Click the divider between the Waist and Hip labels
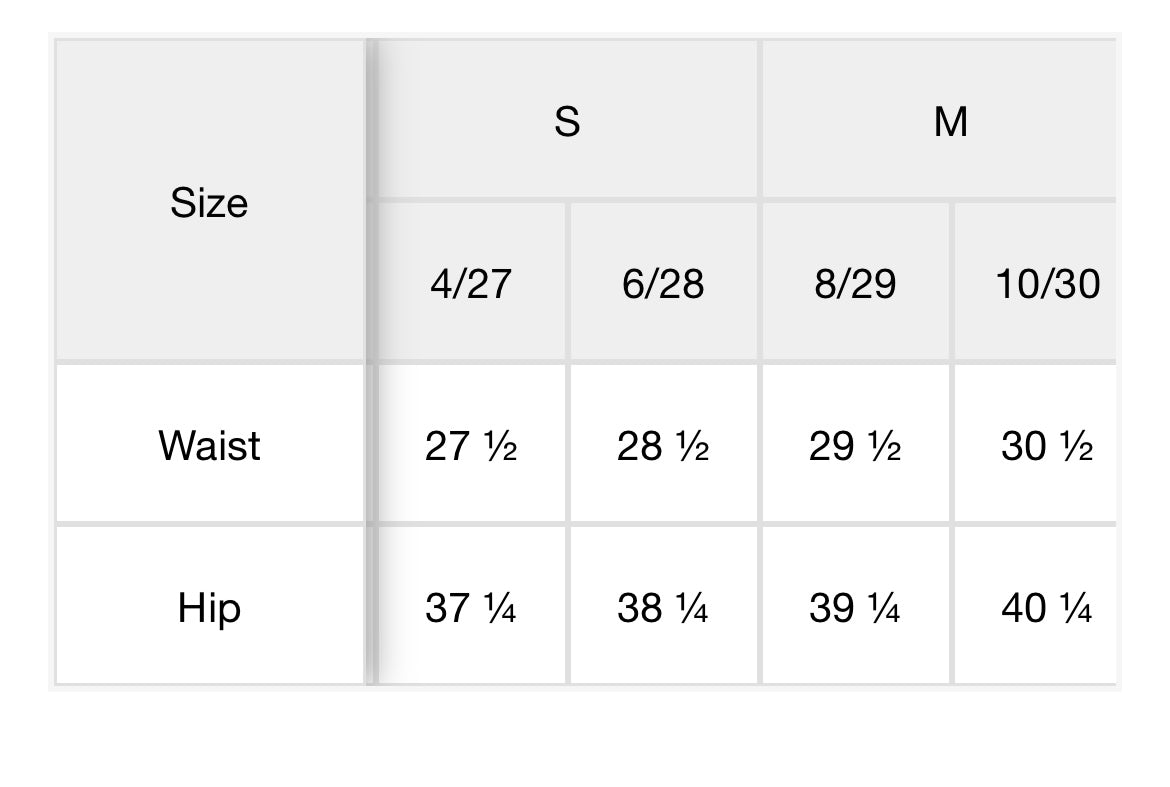This screenshot has width=1170, height=787. pos(209,523)
